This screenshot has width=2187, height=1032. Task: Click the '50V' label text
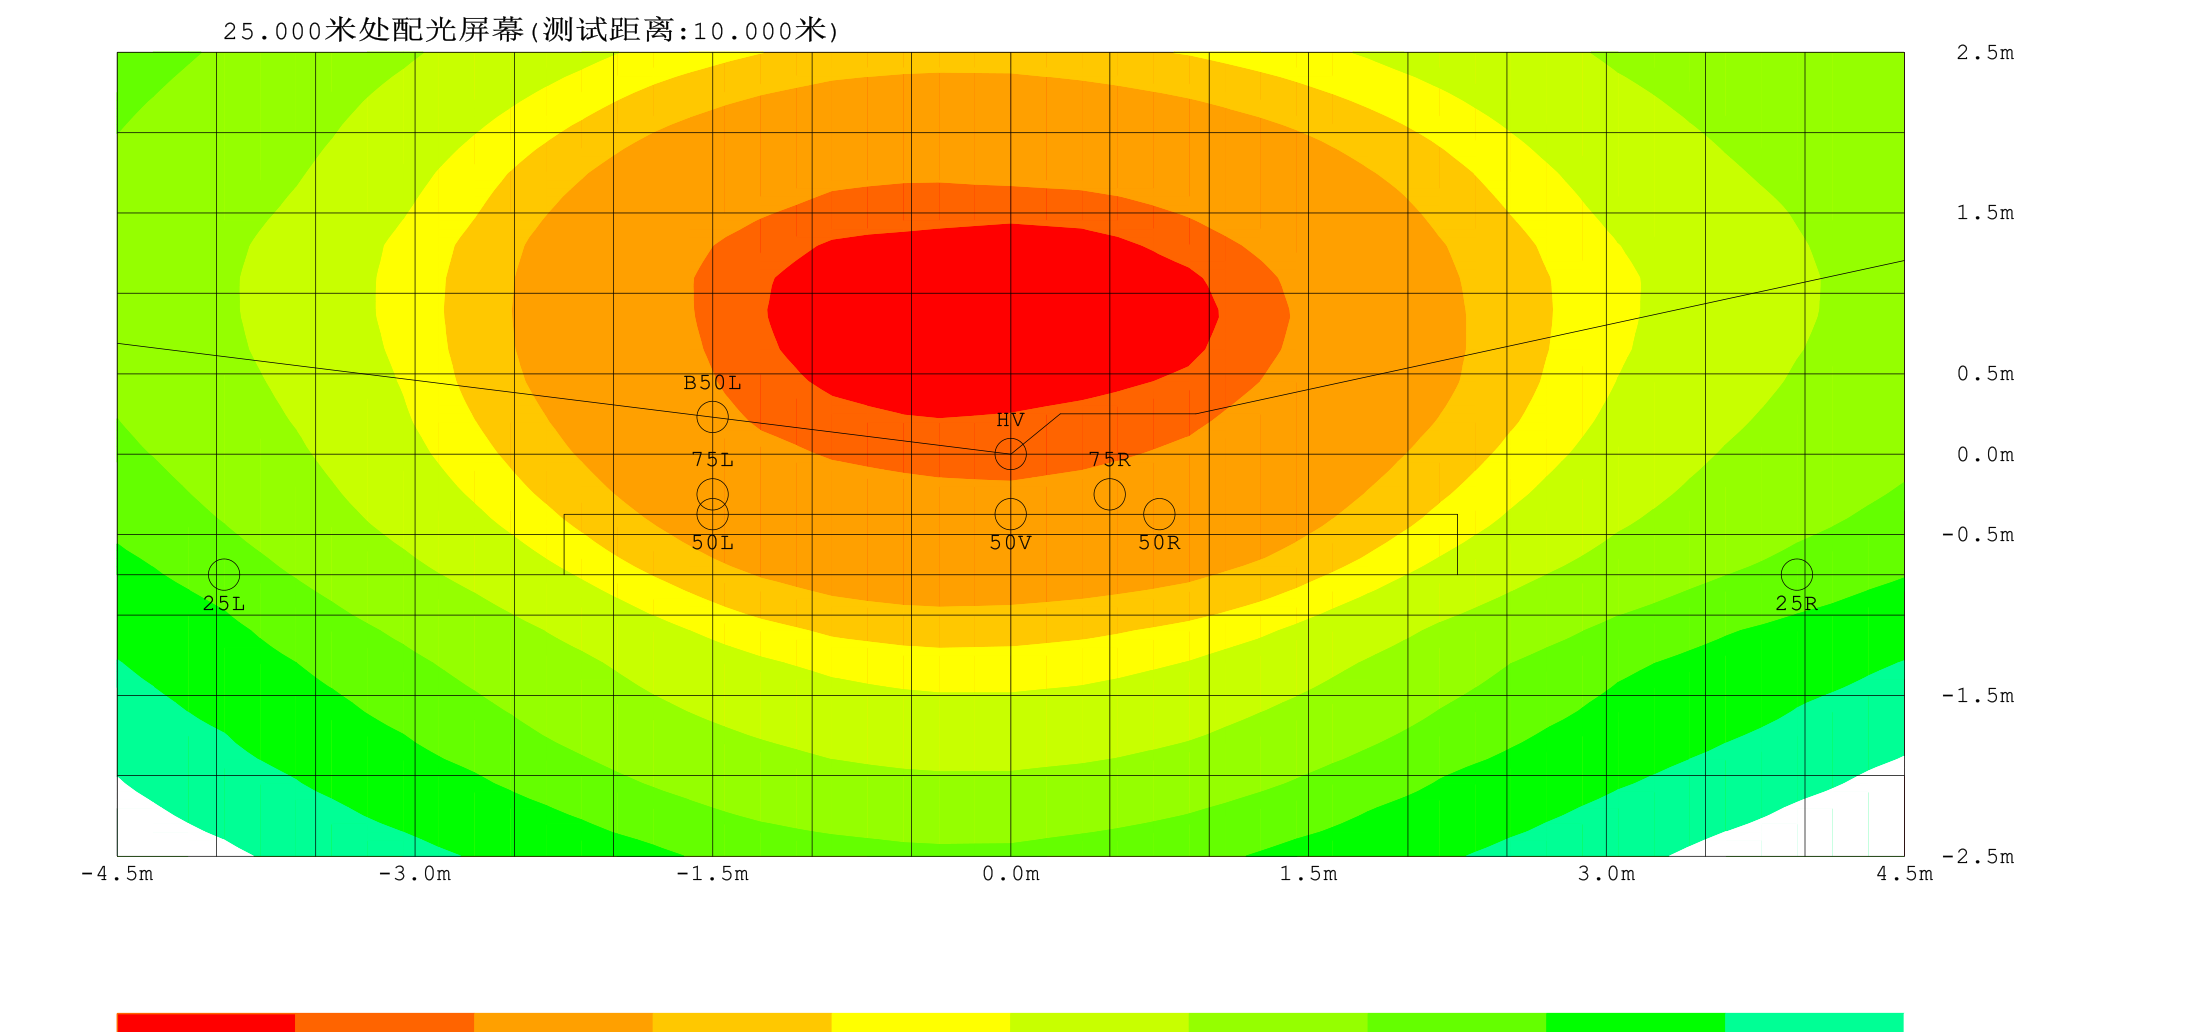pyautogui.click(x=1010, y=543)
